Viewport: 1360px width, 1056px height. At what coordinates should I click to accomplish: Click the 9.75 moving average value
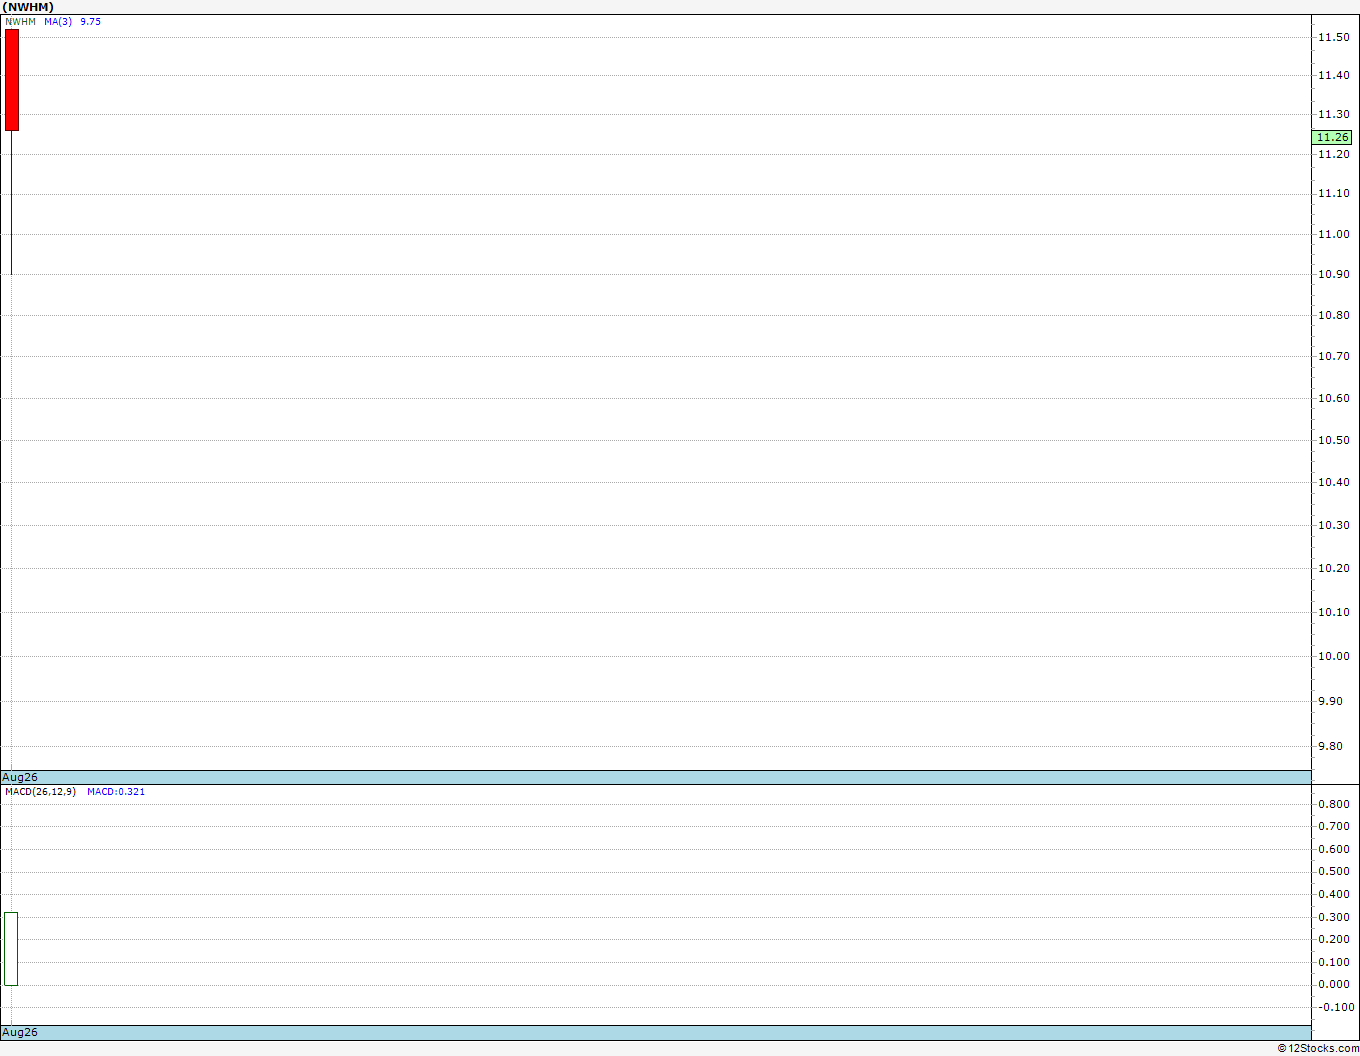coord(90,22)
